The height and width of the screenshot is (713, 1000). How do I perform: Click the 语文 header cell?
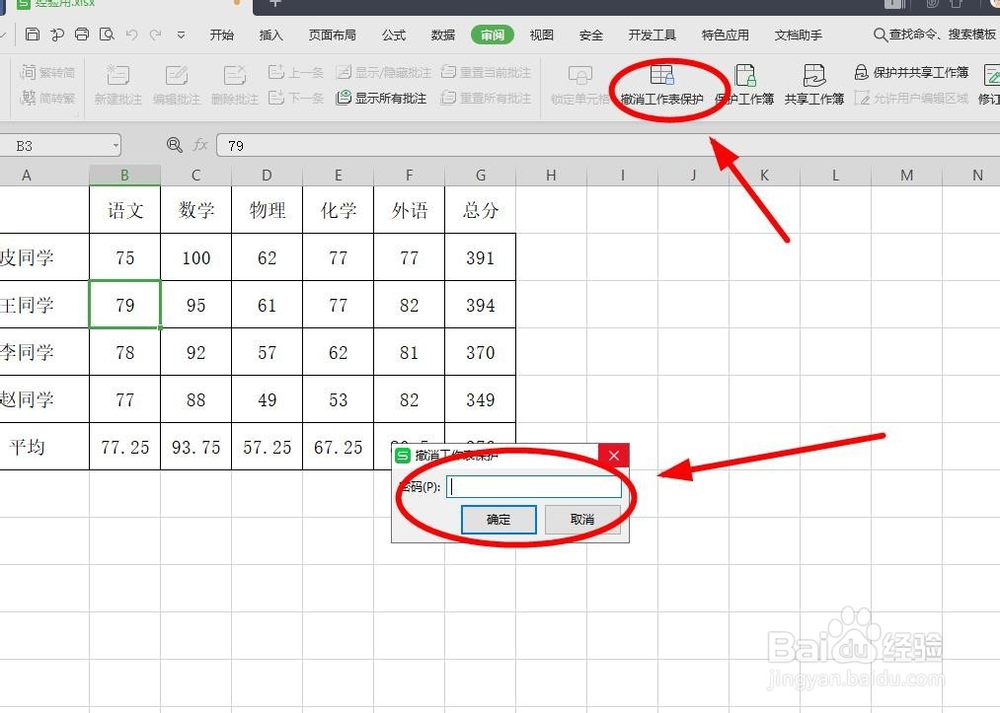125,210
